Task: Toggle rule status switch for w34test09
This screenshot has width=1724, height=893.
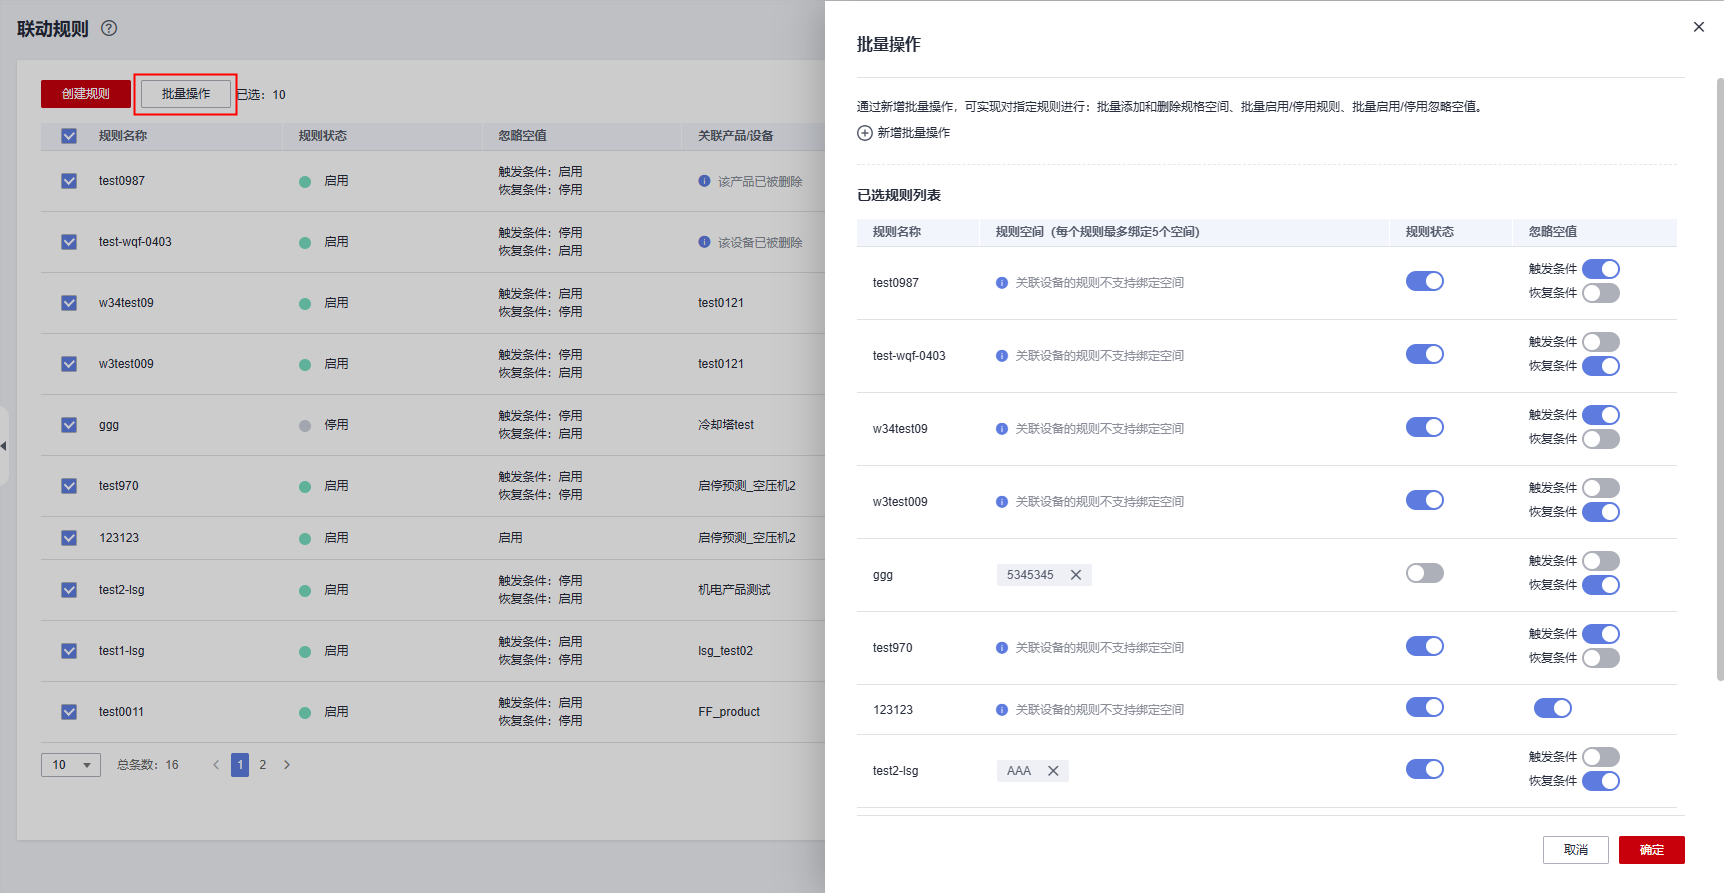Action: (x=1424, y=427)
